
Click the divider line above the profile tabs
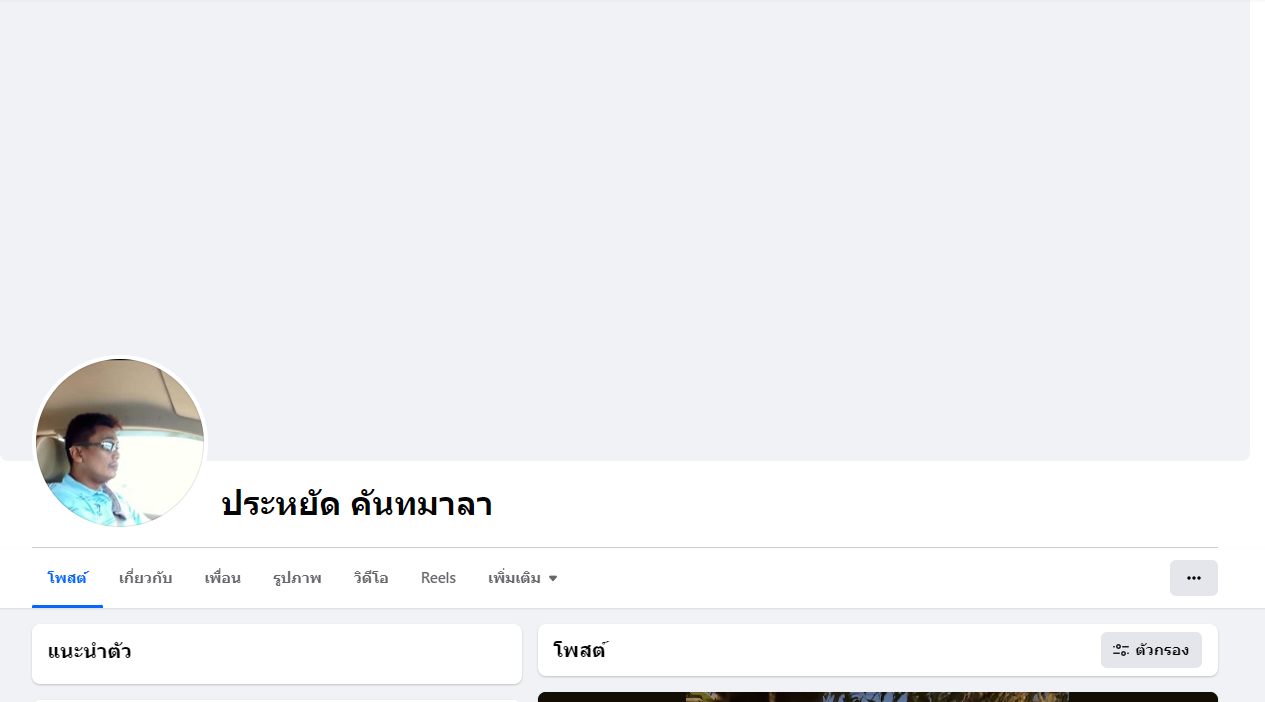click(625, 547)
